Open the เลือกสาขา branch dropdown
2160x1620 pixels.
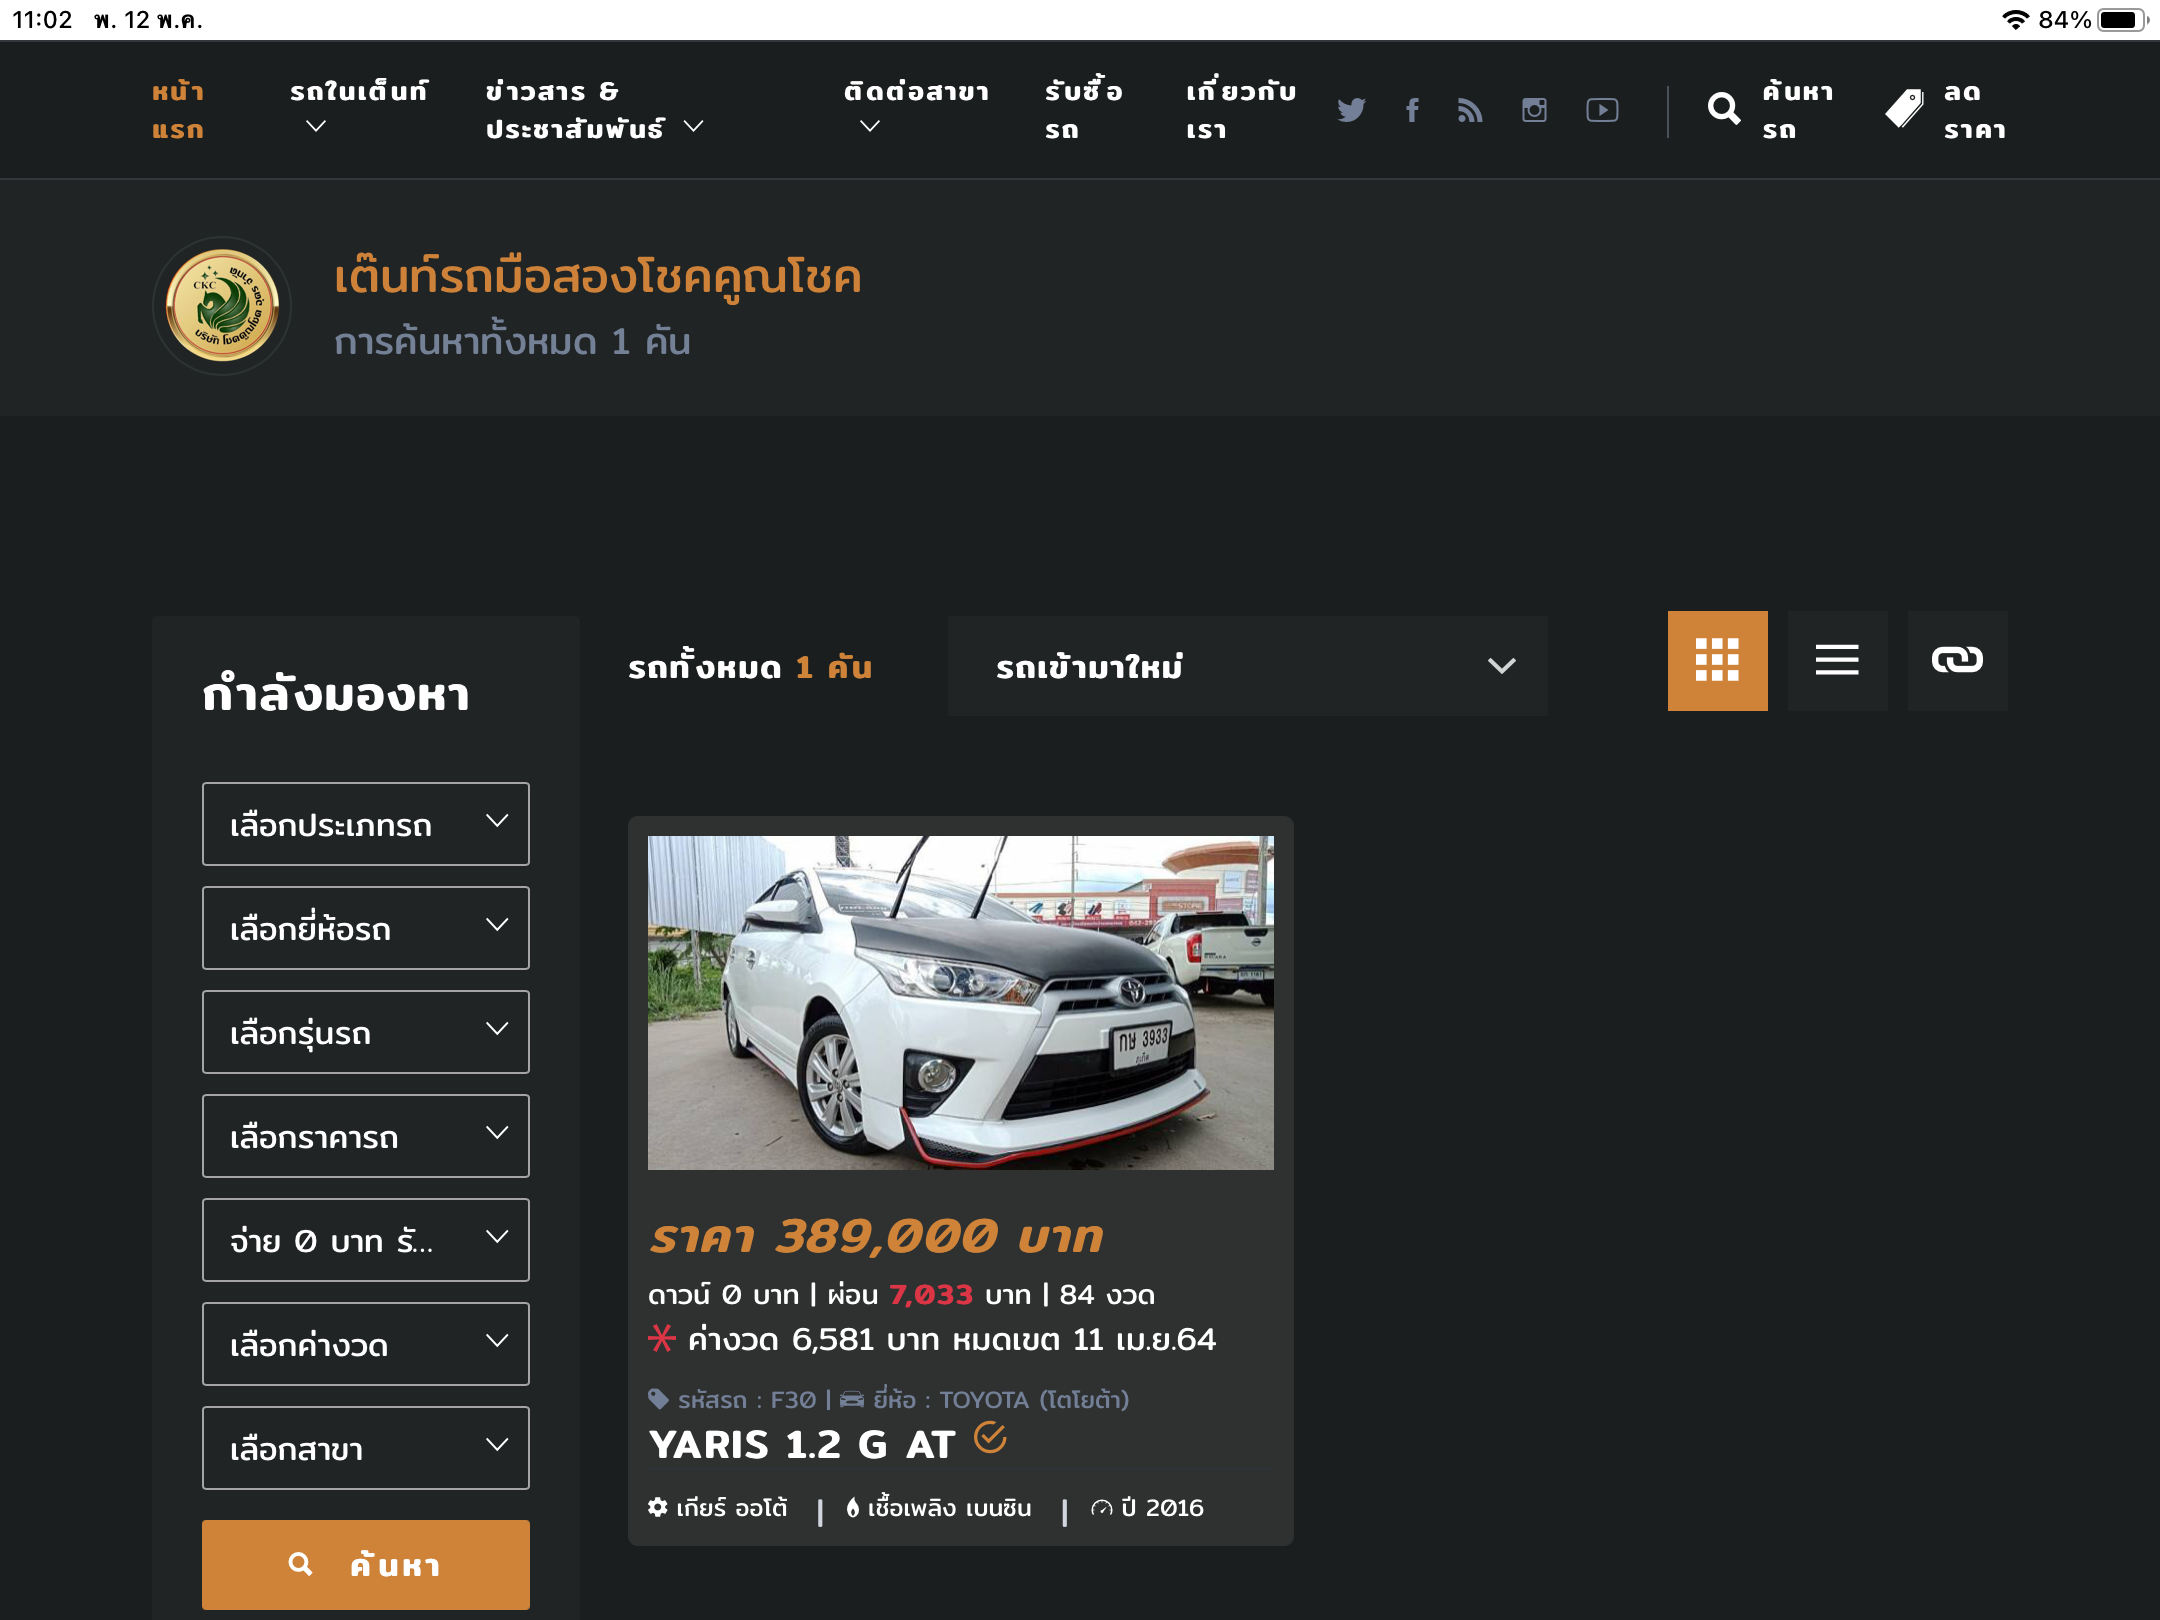(365, 1448)
